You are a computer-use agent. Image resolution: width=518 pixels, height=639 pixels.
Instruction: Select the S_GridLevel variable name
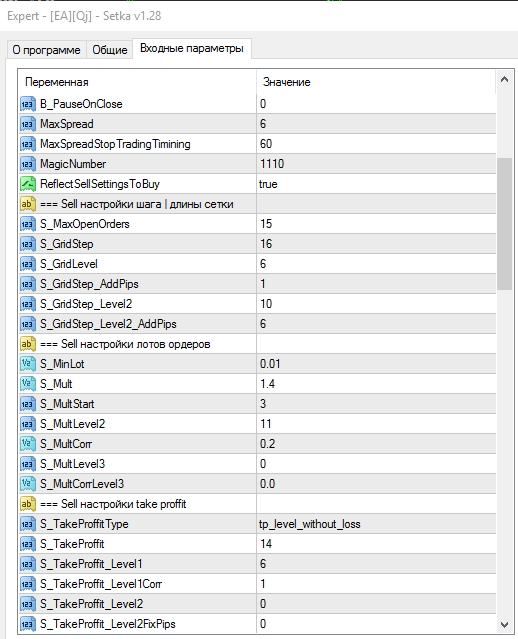click(x=68, y=264)
